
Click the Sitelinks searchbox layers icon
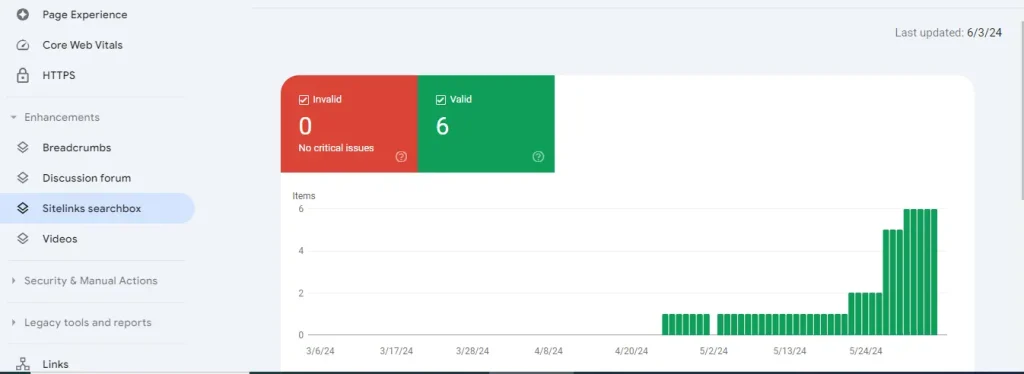23,208
